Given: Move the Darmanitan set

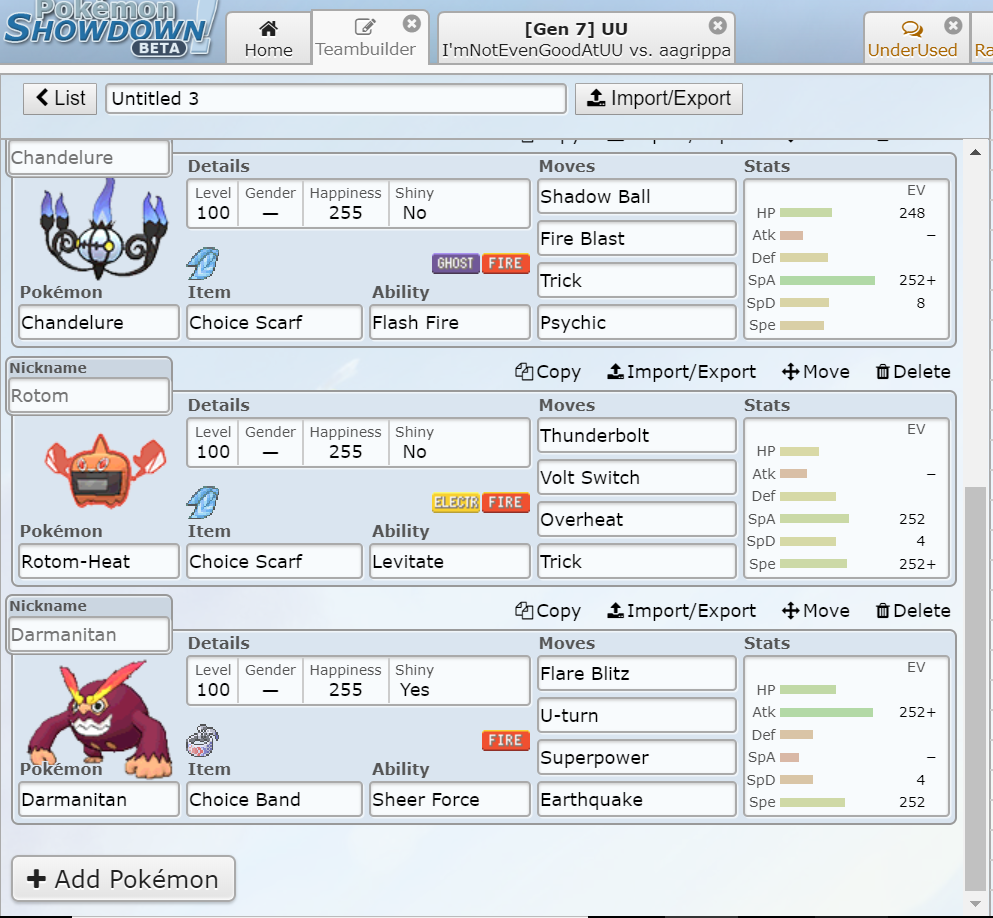Looking at the screenshot, I should click(816, 610).
